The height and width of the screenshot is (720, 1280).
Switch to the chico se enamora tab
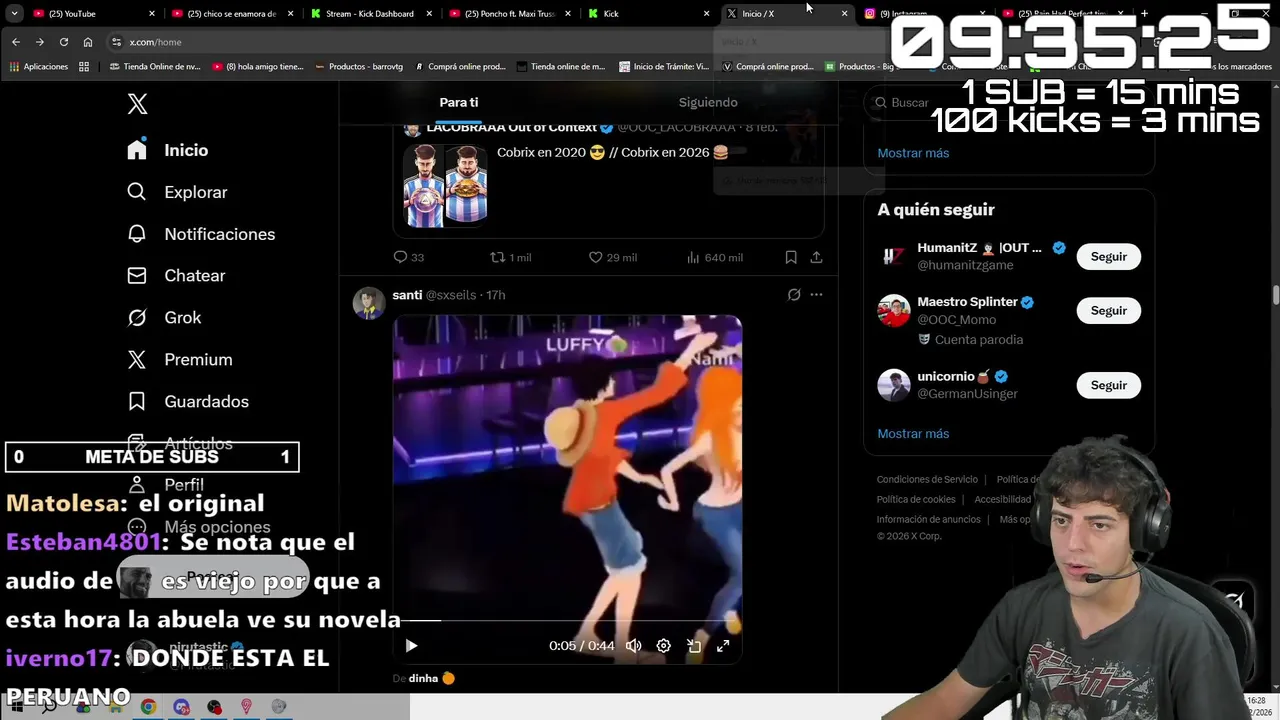click(x=231, y=13)
